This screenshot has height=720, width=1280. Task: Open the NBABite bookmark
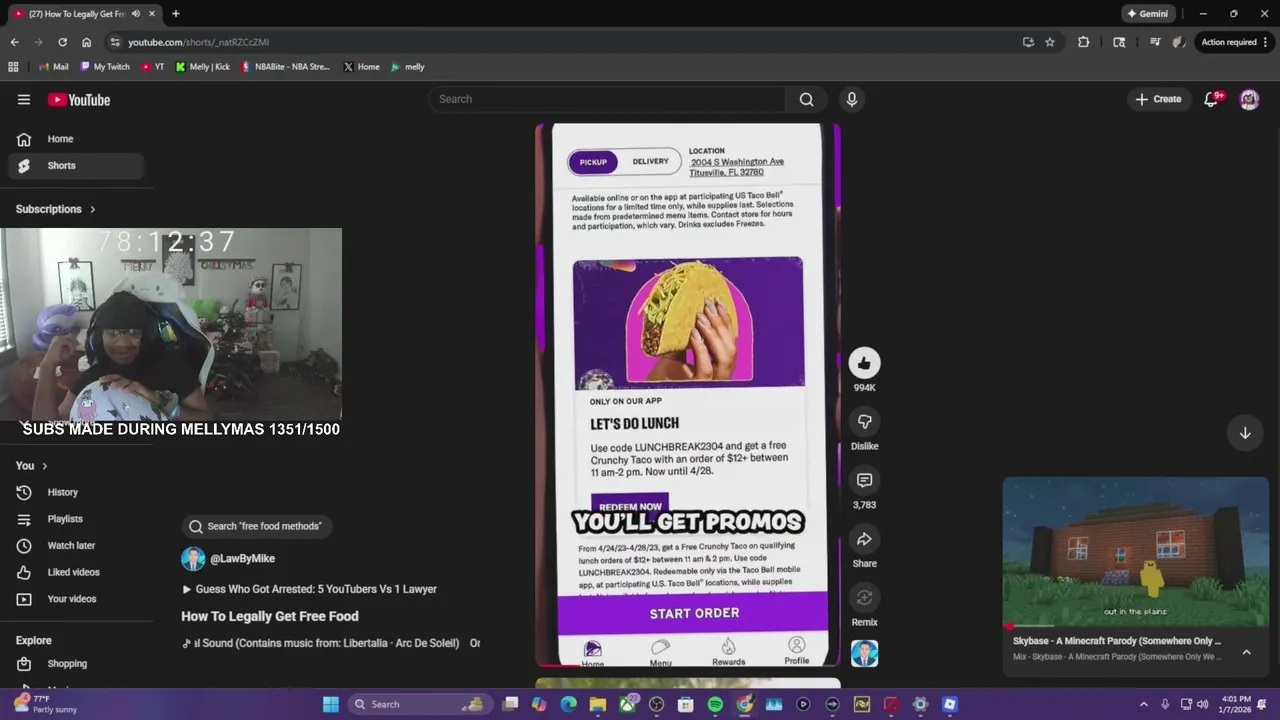click(x=285, y=67)
